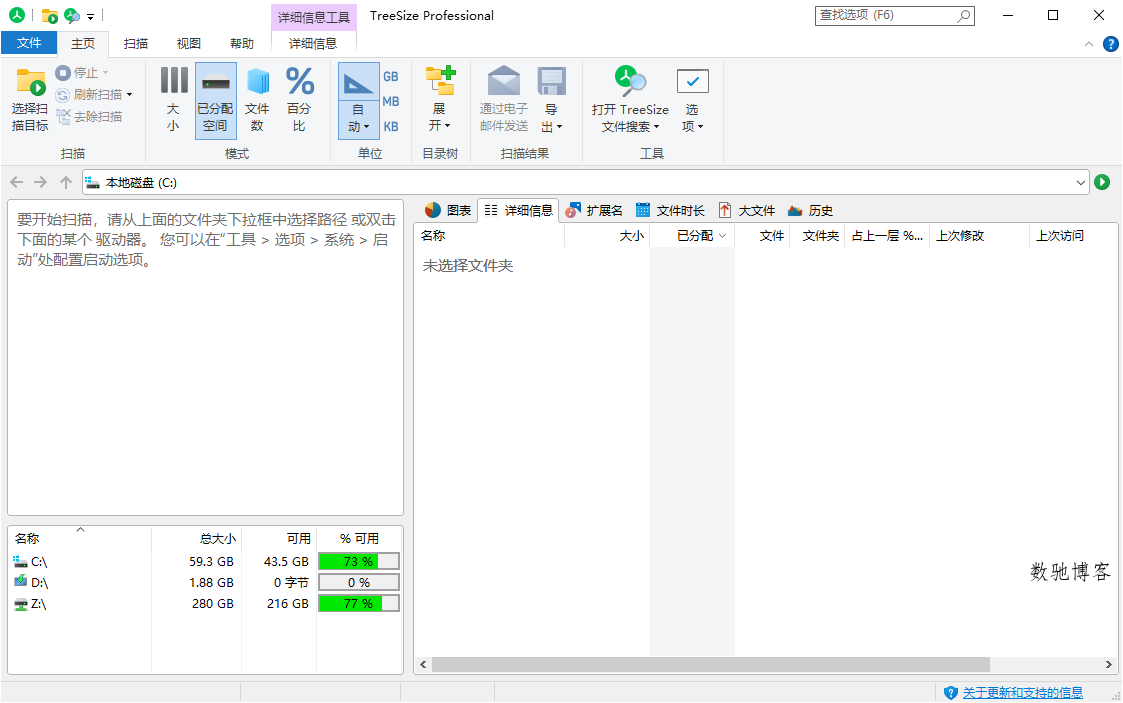This screenshot has width=1123, height=703.
Task: Click 通过电子邮件发送 envelope icon
Action: pyautogui.click(x=503, y=81)
